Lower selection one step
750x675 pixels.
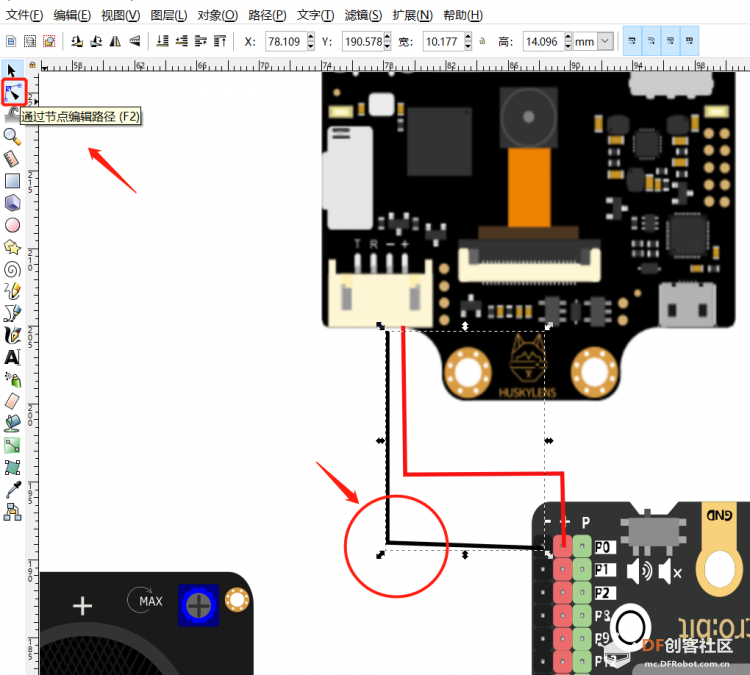pyautogui.click(x=182, y=42)
